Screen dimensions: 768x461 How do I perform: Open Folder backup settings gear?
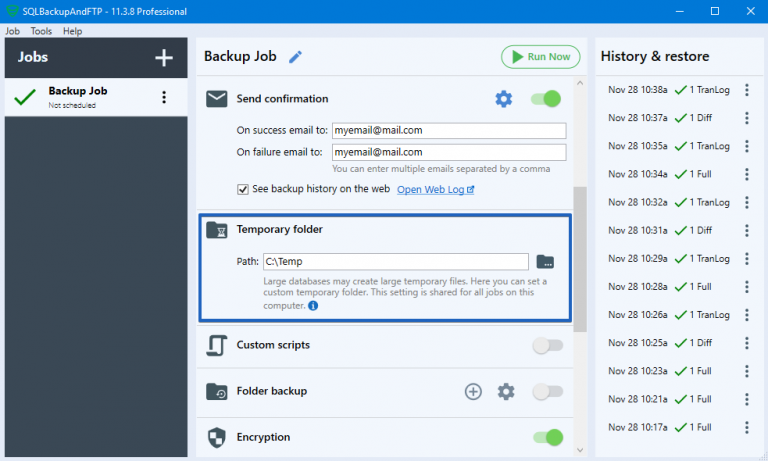pyautogui.click(x=506, y=391)
